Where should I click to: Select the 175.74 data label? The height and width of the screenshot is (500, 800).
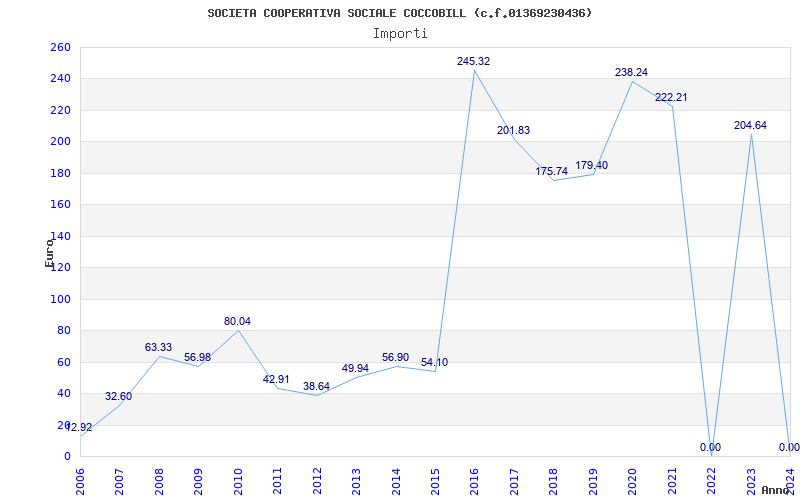click(552, 171)
